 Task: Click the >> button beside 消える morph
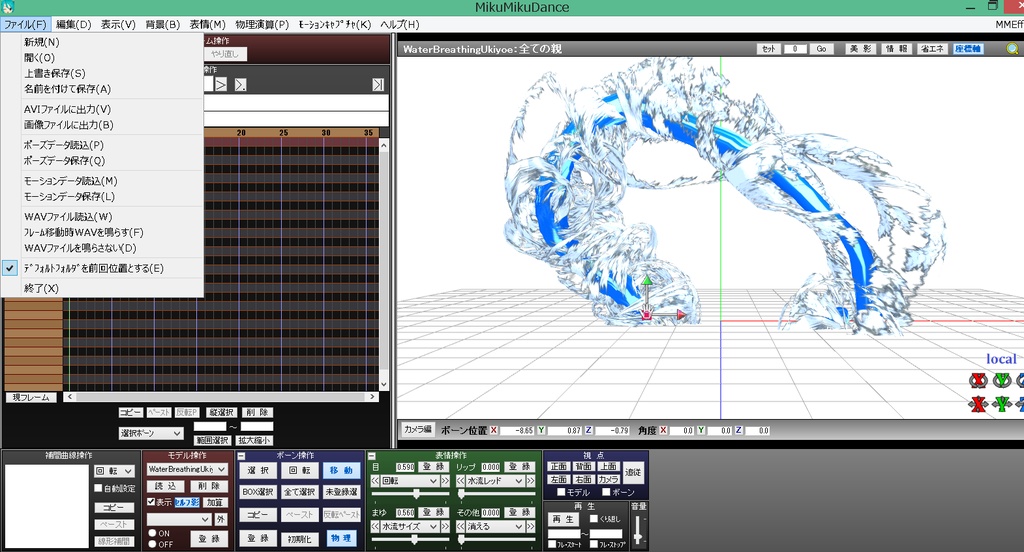pyautogui.click(x=530, y=526)
